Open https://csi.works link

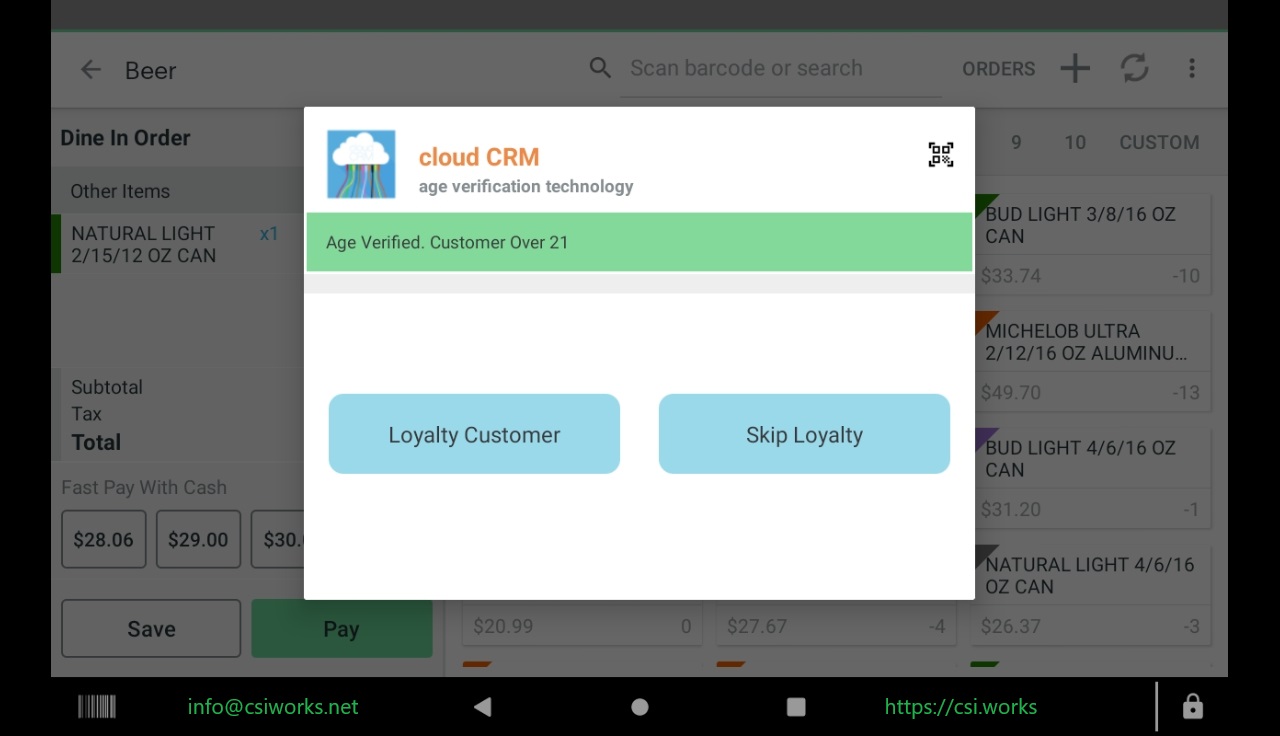coord(961,707)
